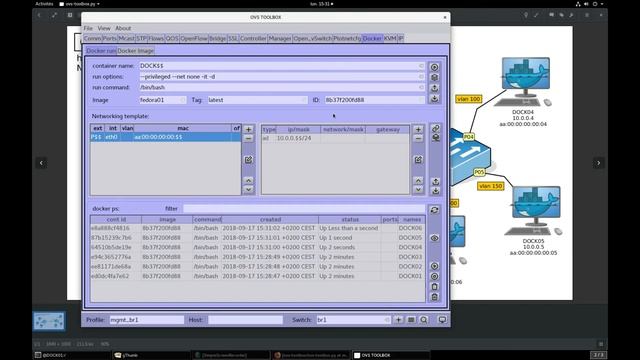Open the View menu
The width and height of the screenshot is (640, 360).
[104, 28]
